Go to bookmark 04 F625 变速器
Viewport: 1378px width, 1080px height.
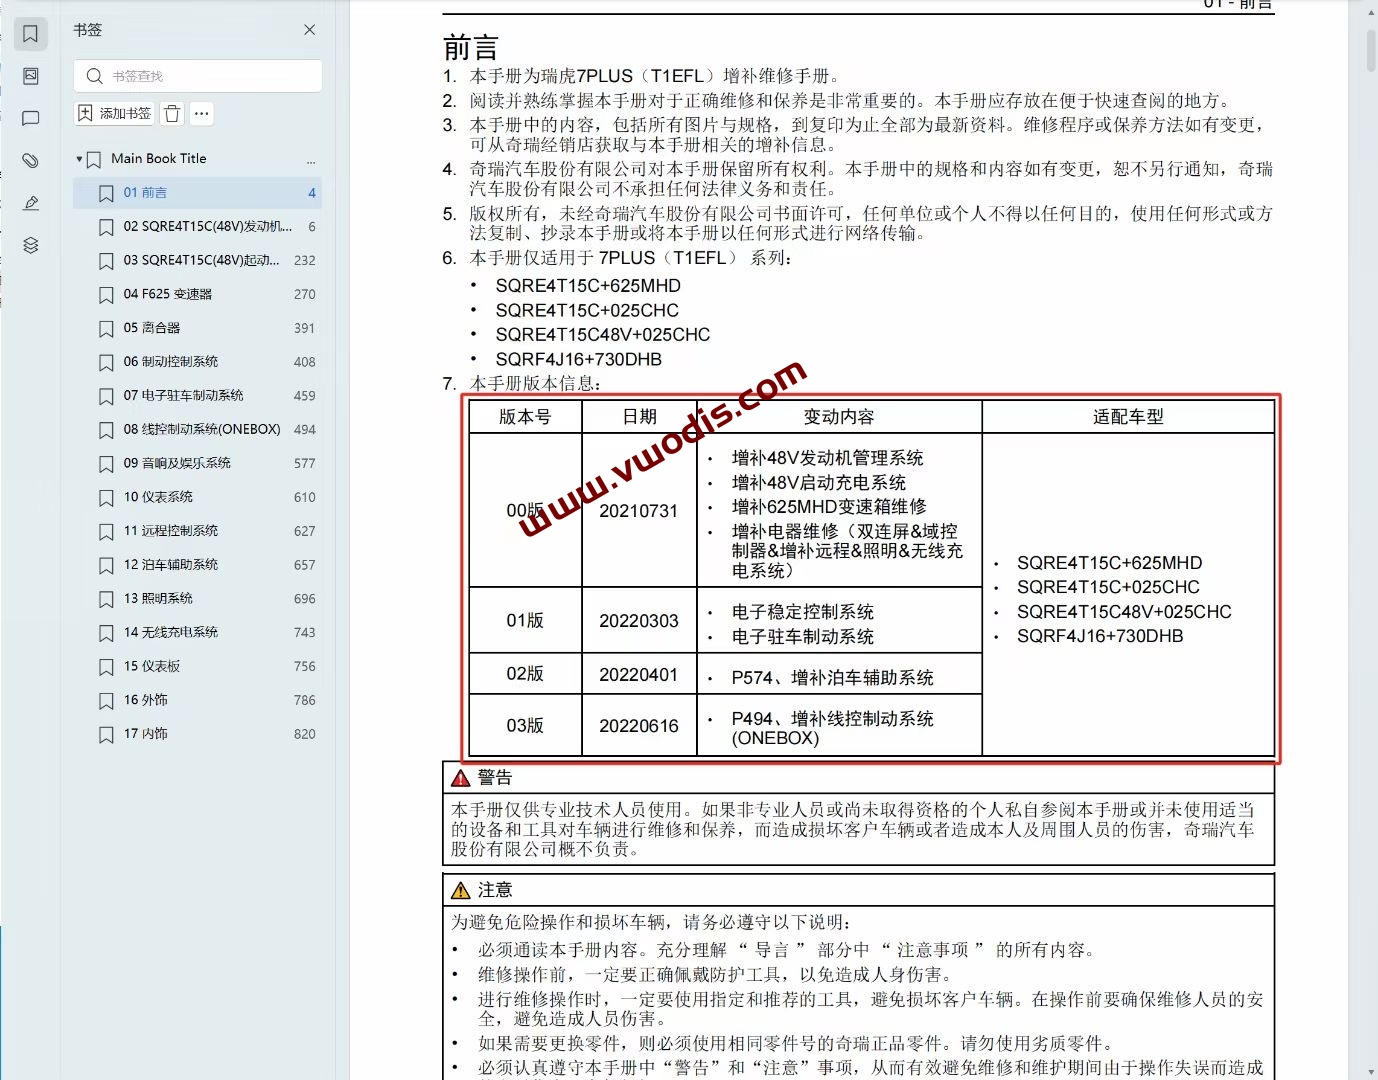pyautogui.click(x=198, y=294)
